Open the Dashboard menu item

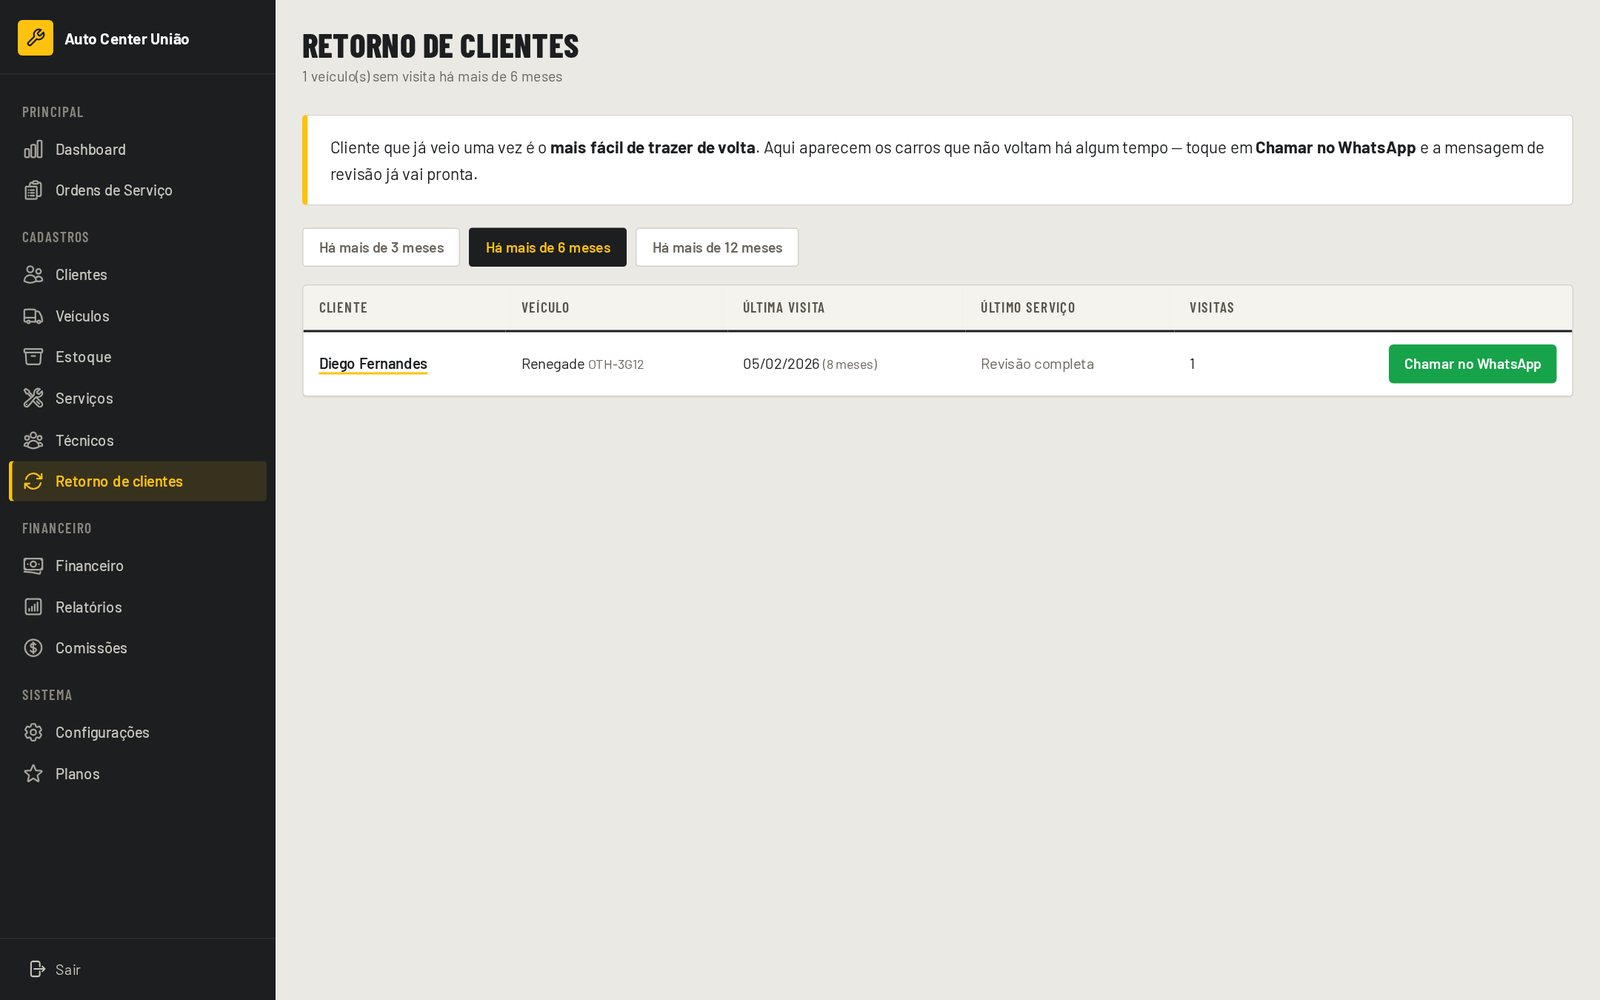[x=138, y=149]
